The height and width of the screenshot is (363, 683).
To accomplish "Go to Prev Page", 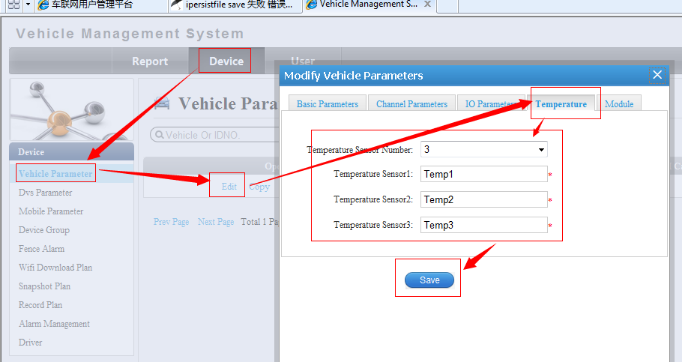I will coord(171,222).
